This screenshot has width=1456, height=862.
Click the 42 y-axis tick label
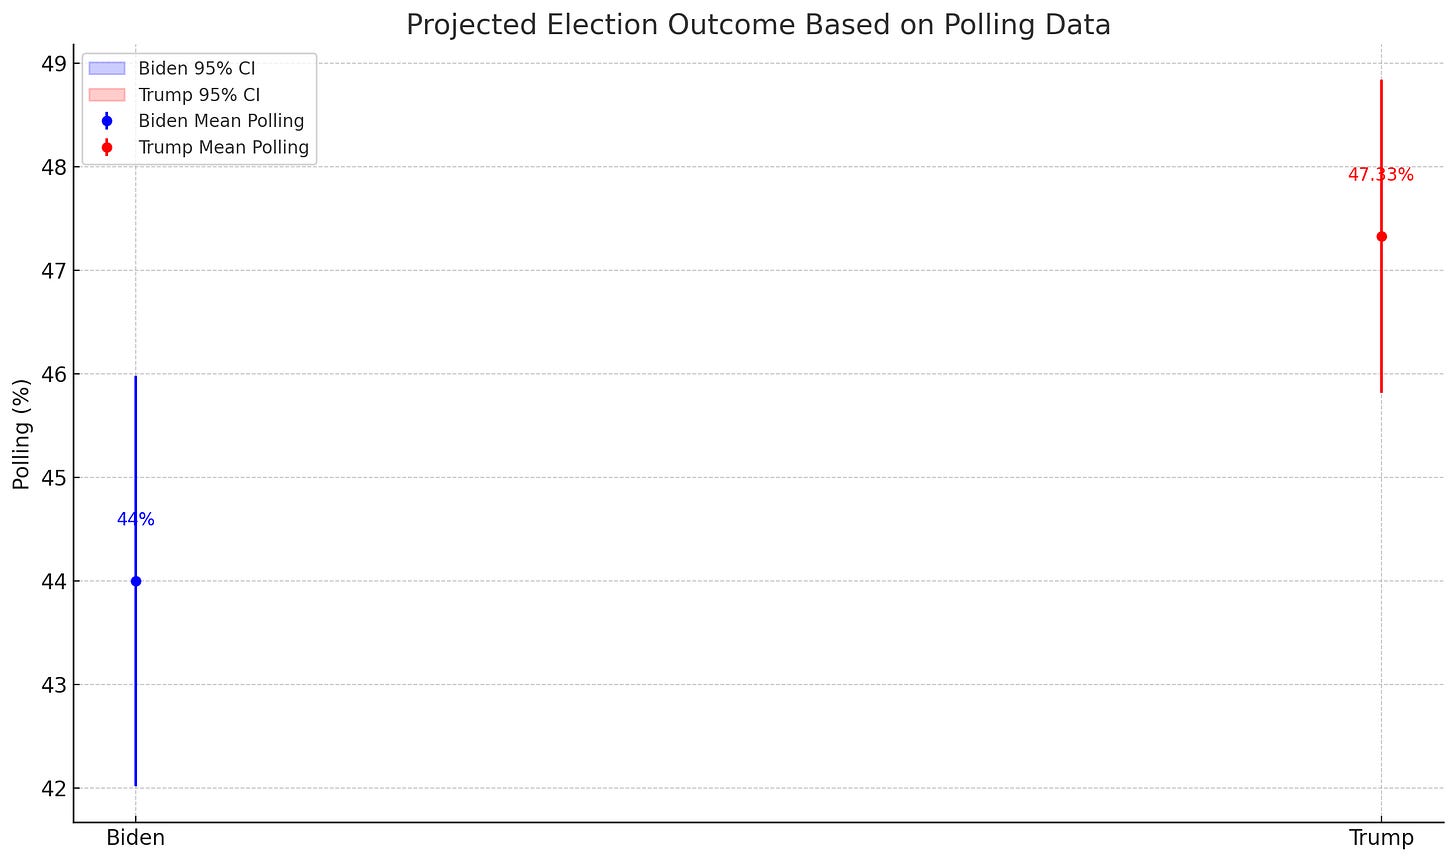(55, 788)
